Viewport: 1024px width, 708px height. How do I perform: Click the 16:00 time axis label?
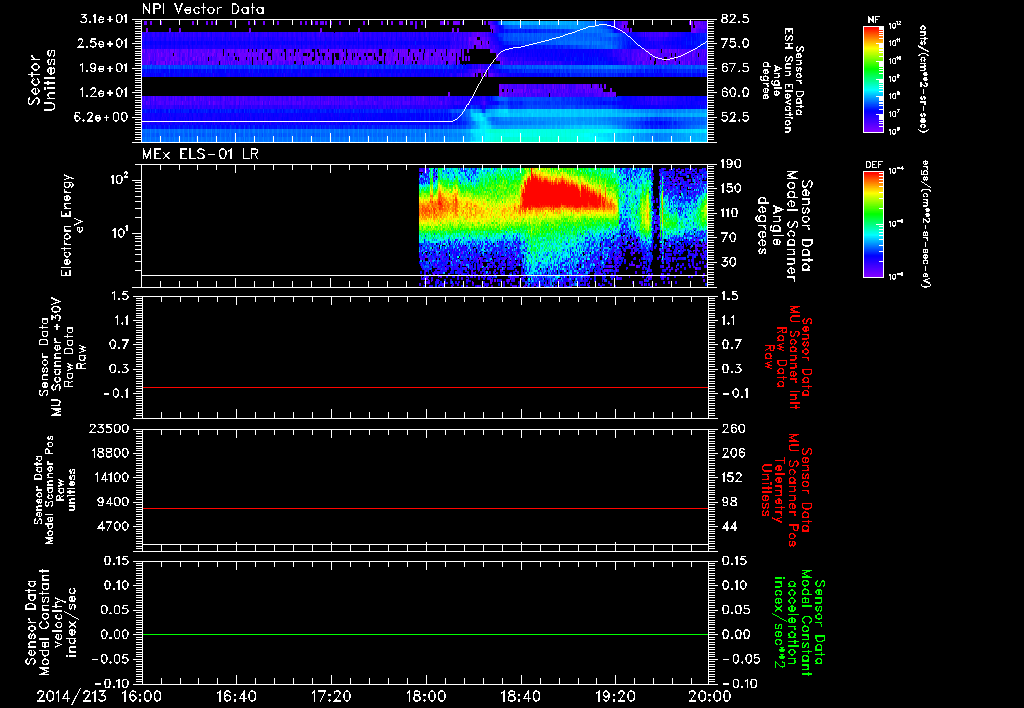point(142,696)
